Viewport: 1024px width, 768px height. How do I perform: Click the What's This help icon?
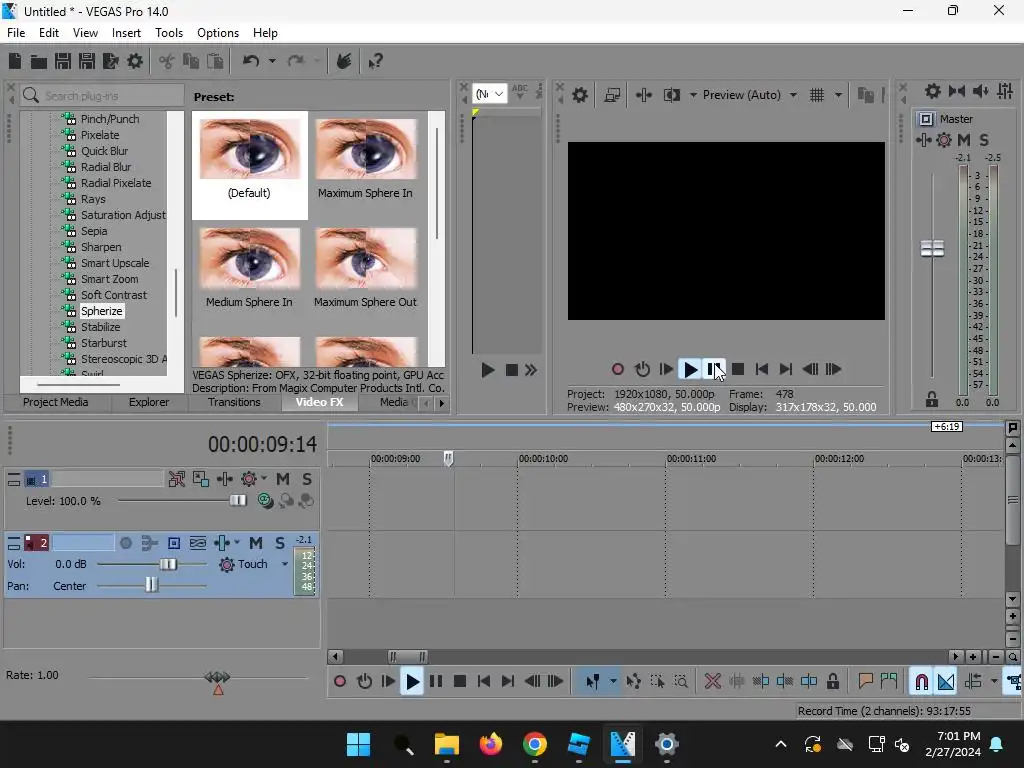click(x=375, y=61)
